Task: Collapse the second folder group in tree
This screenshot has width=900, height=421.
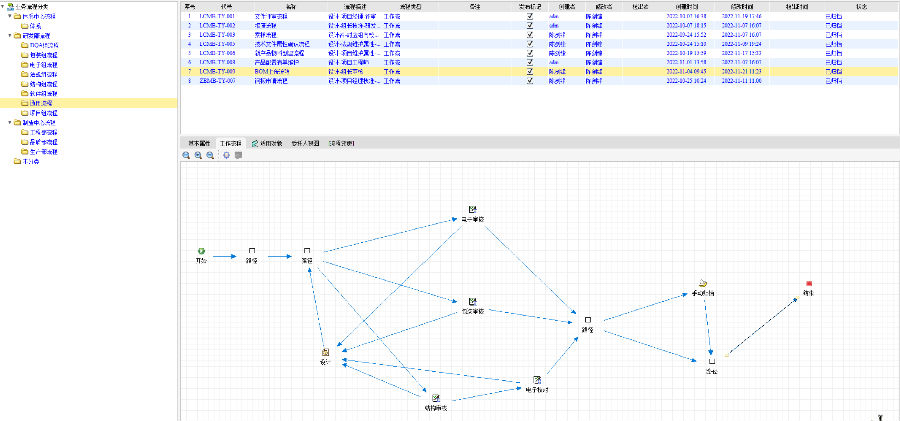Action: 10,36
